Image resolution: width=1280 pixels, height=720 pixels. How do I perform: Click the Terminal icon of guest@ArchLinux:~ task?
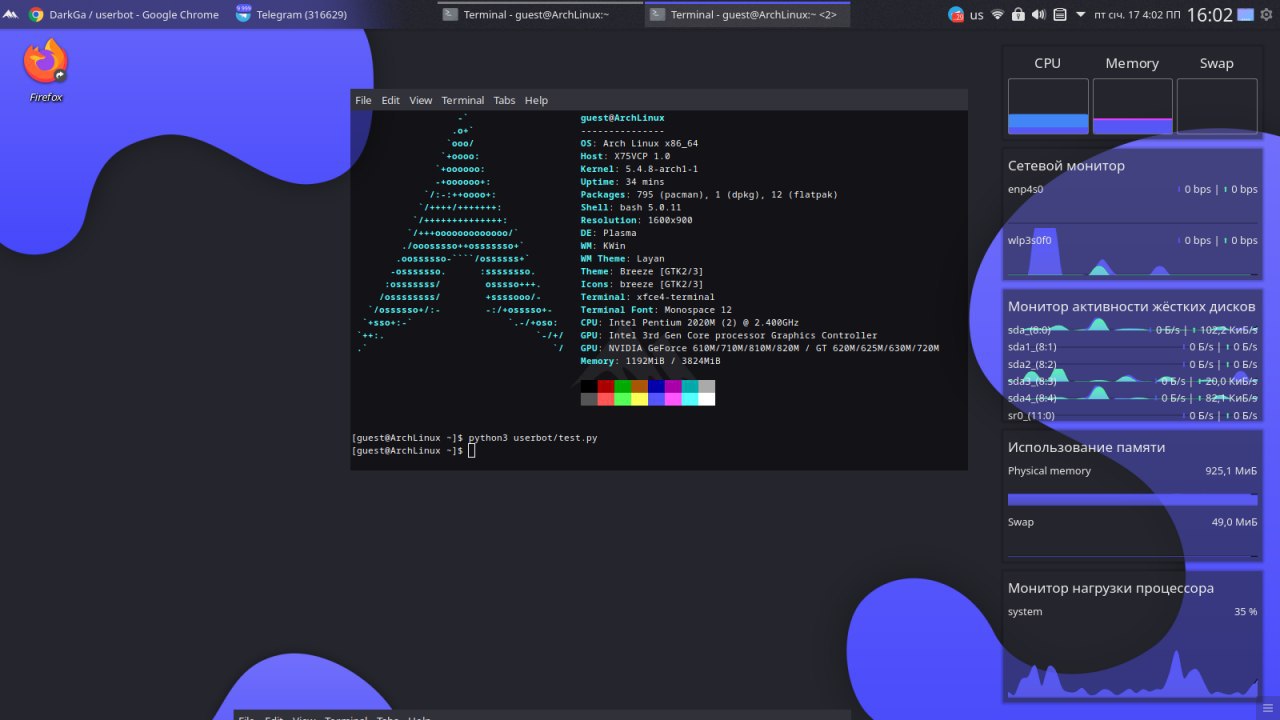tap(451, 15)
